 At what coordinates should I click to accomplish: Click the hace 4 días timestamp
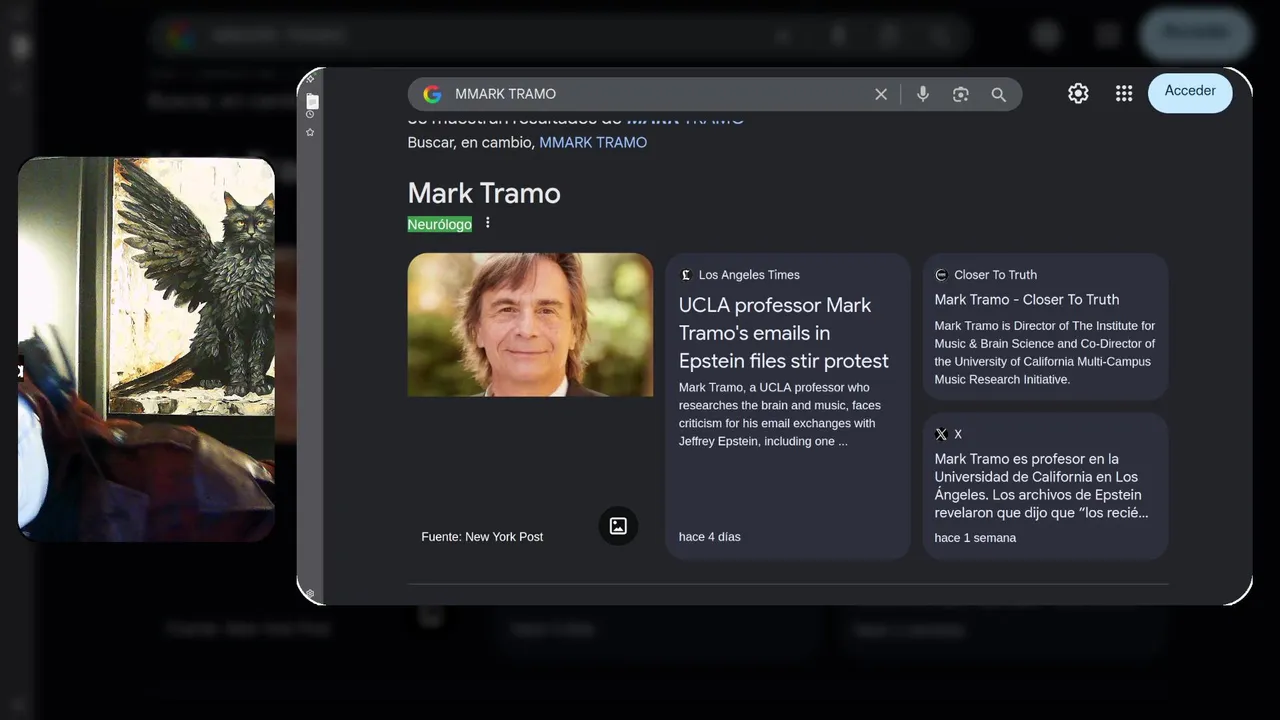(x=710, y=537)
